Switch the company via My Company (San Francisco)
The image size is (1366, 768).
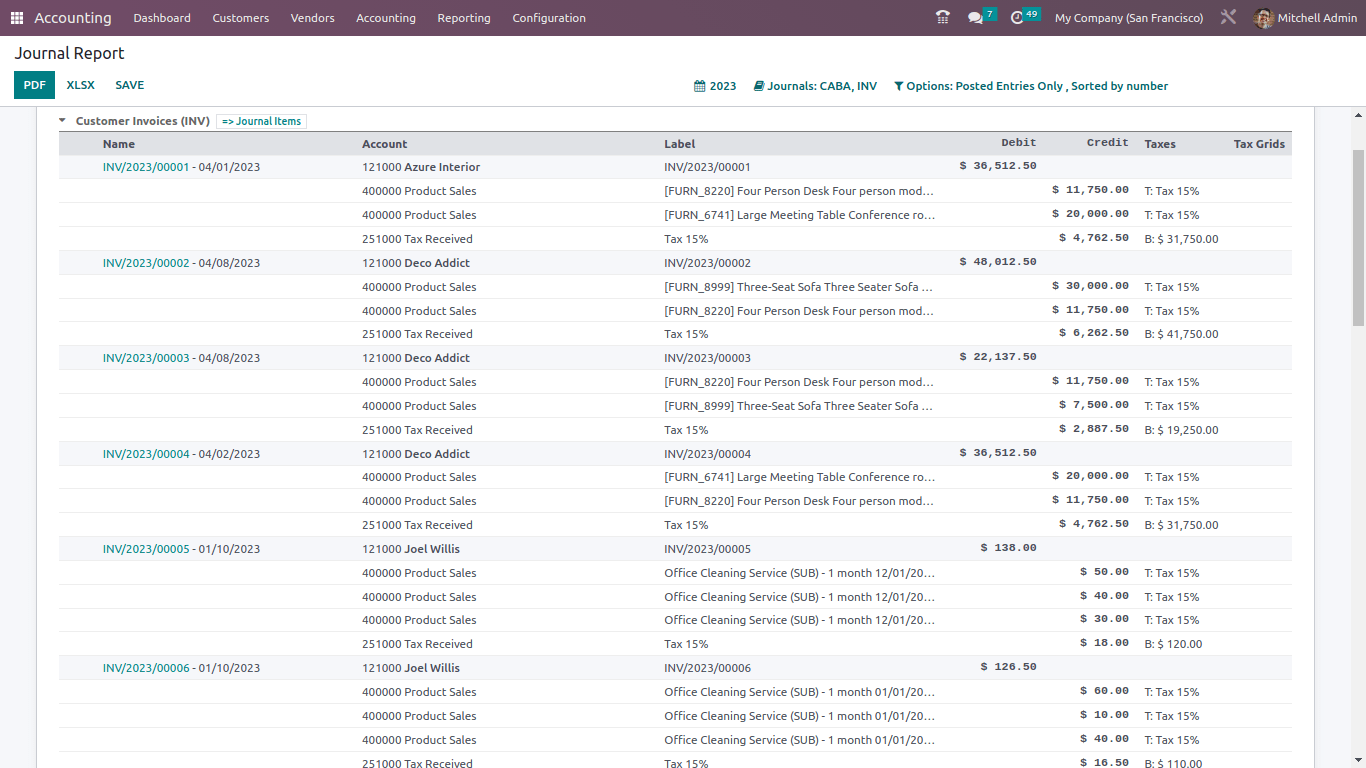[x=1128, y=18]
